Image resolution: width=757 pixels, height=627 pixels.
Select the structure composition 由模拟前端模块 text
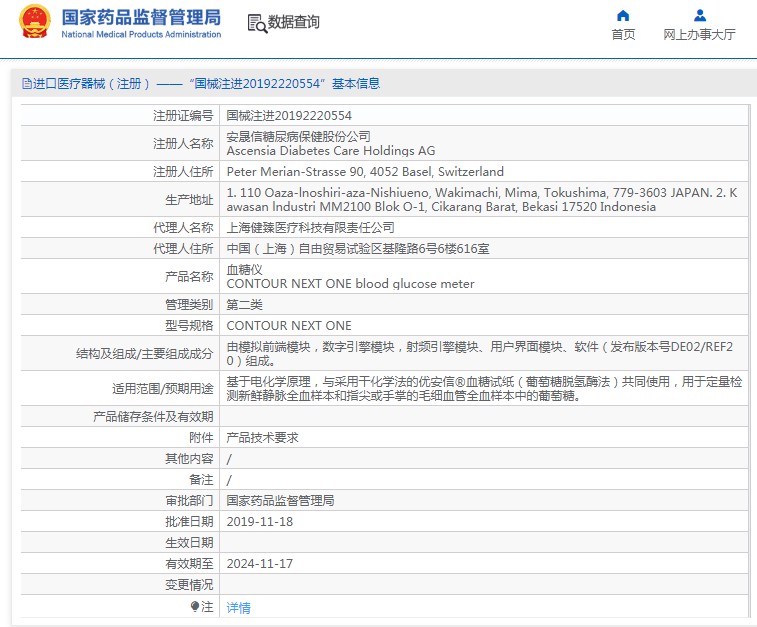point(480,354)
